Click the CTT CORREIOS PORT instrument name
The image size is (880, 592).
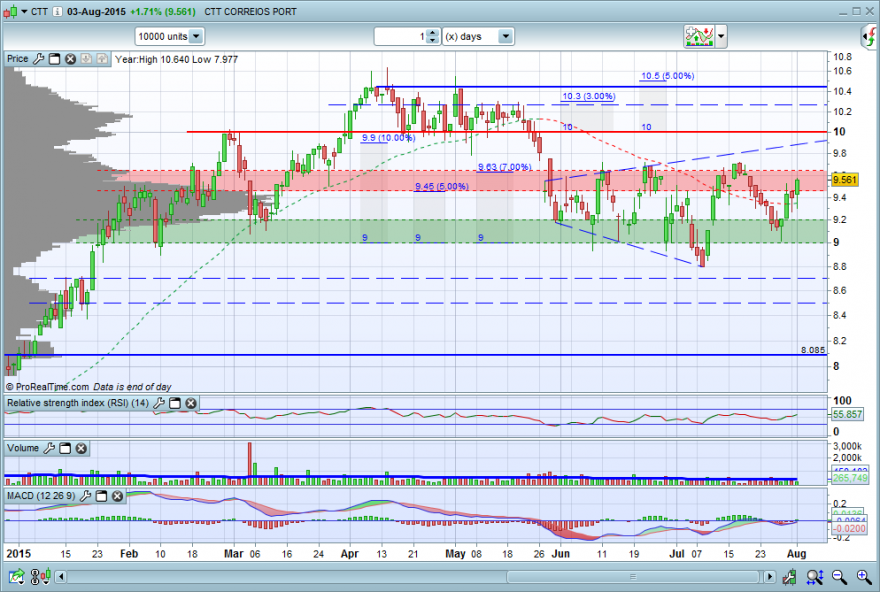pyautogui.click(x=250, y=11)
